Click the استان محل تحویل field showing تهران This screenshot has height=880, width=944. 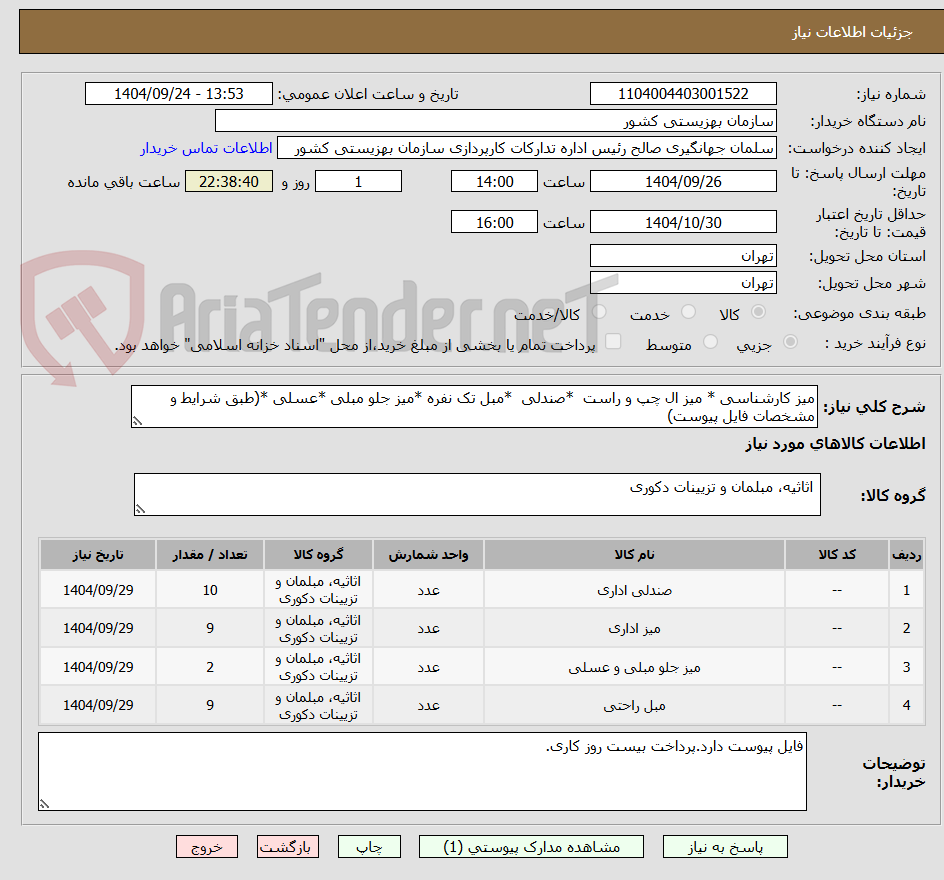tap(683, 255)
